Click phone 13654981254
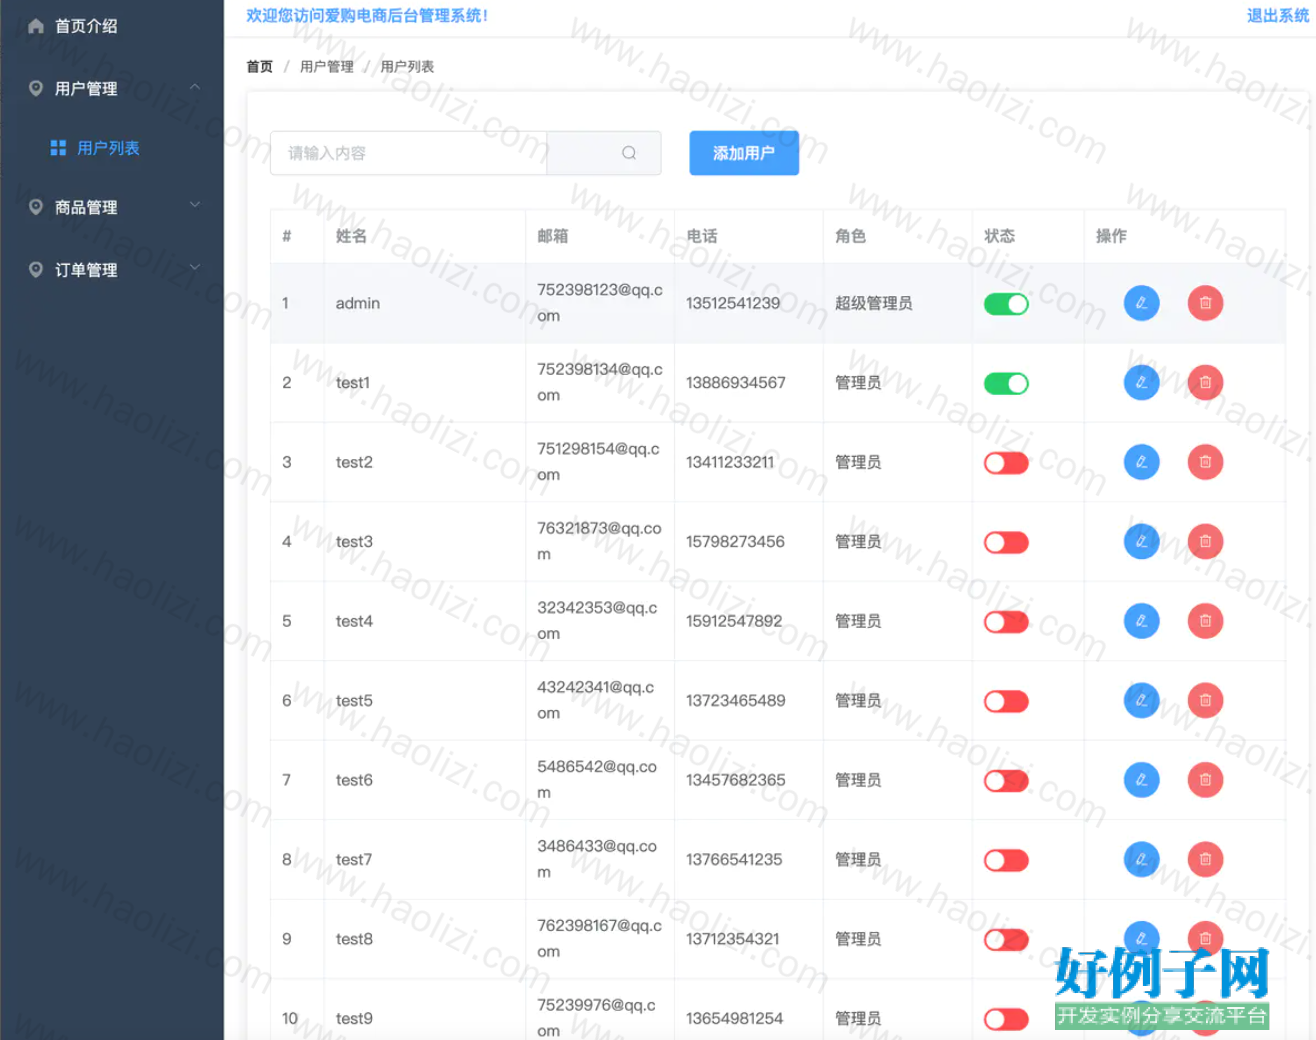Image resolution: width=1316 pixels, height=1040 pixels. [x=735, y=1018]
